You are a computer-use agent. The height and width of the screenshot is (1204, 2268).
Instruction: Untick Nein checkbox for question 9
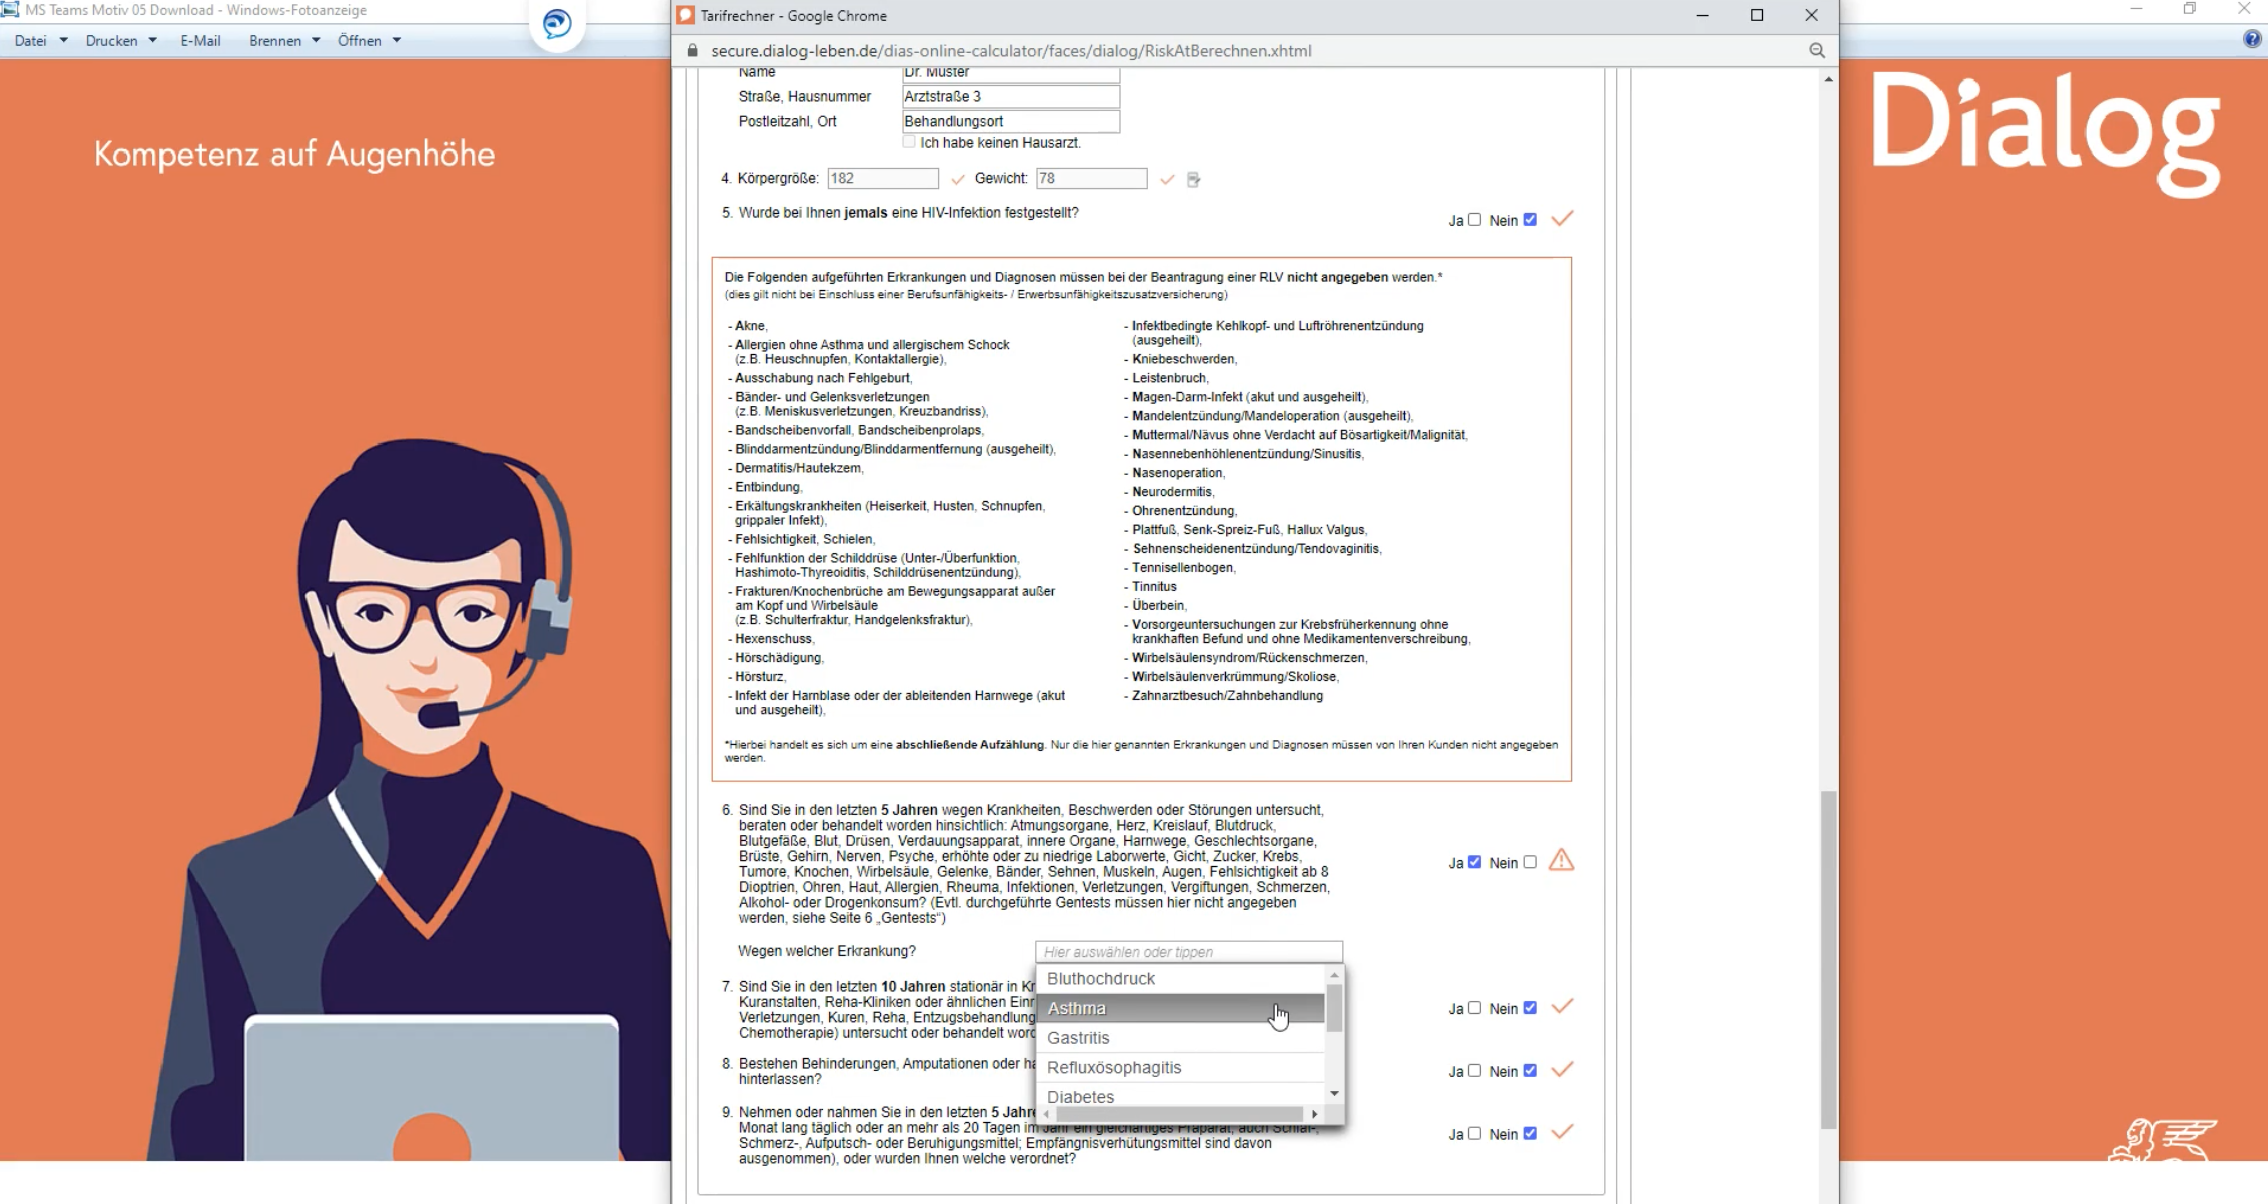click(1530, 1134)
